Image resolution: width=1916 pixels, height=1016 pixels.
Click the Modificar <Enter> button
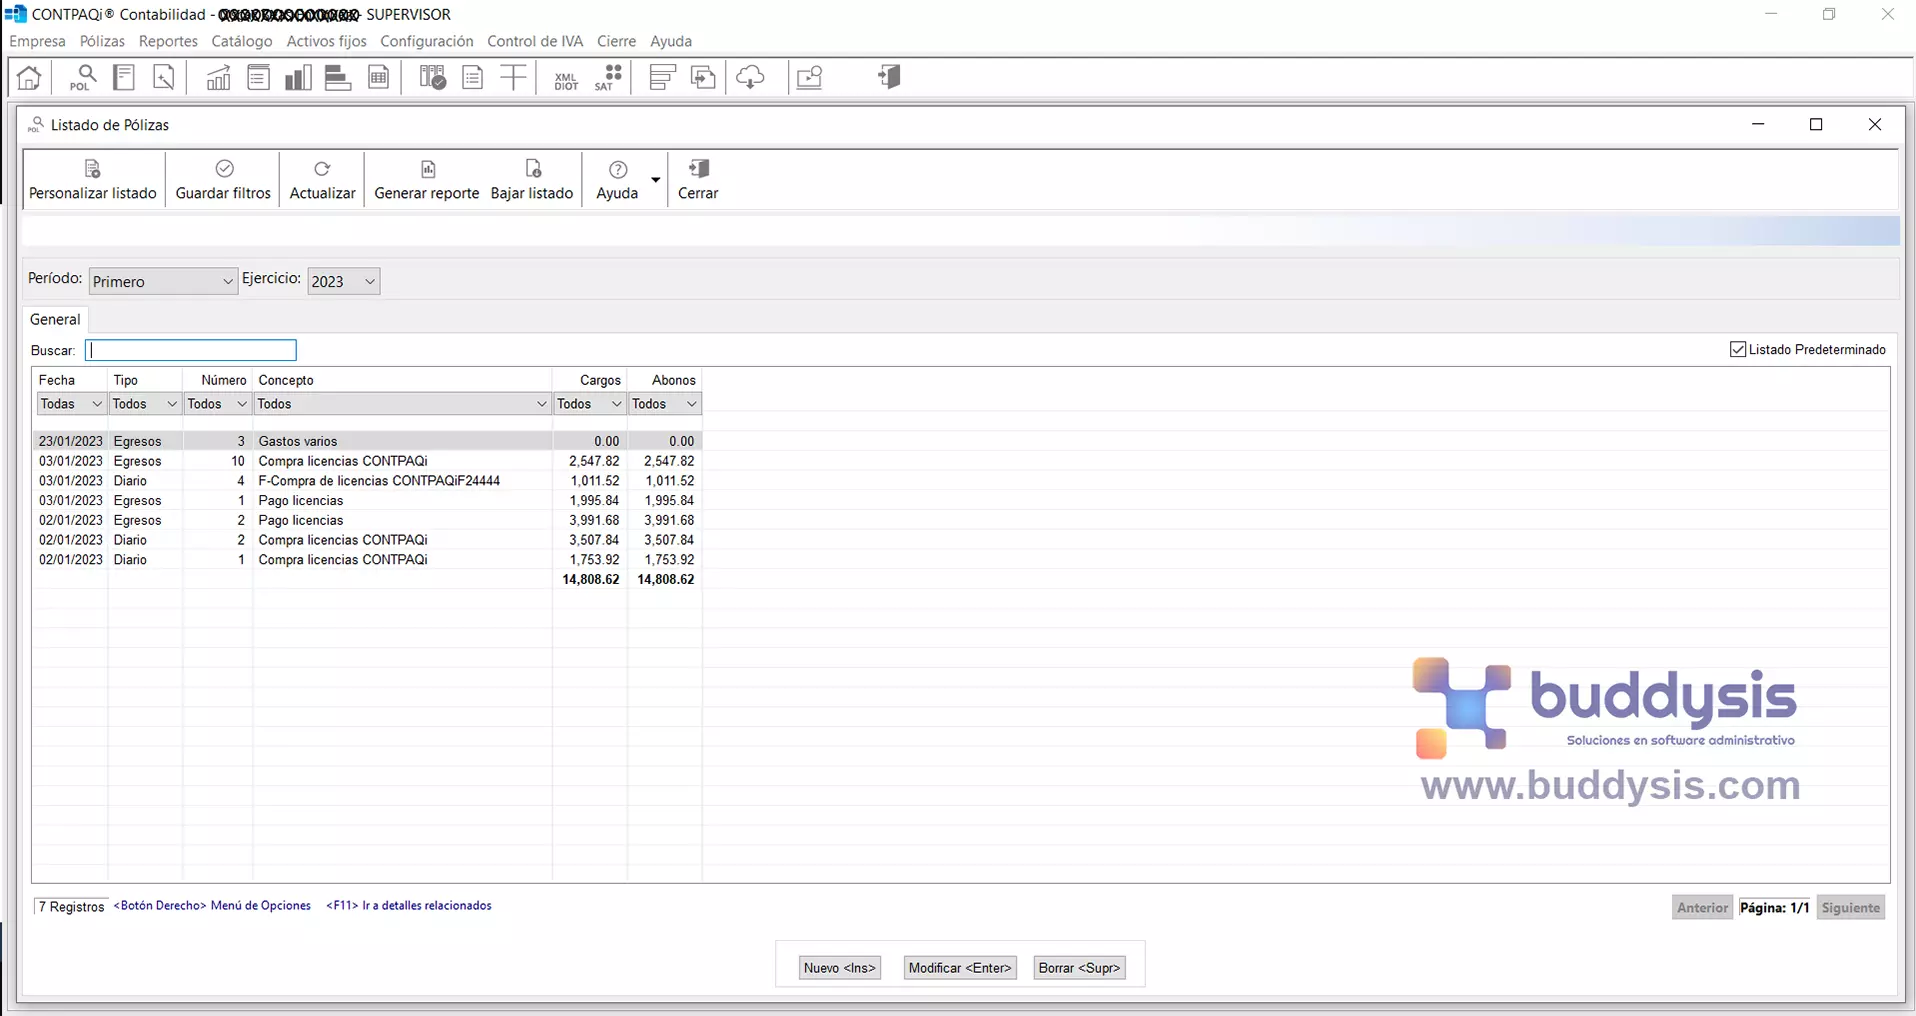[960, 967]
